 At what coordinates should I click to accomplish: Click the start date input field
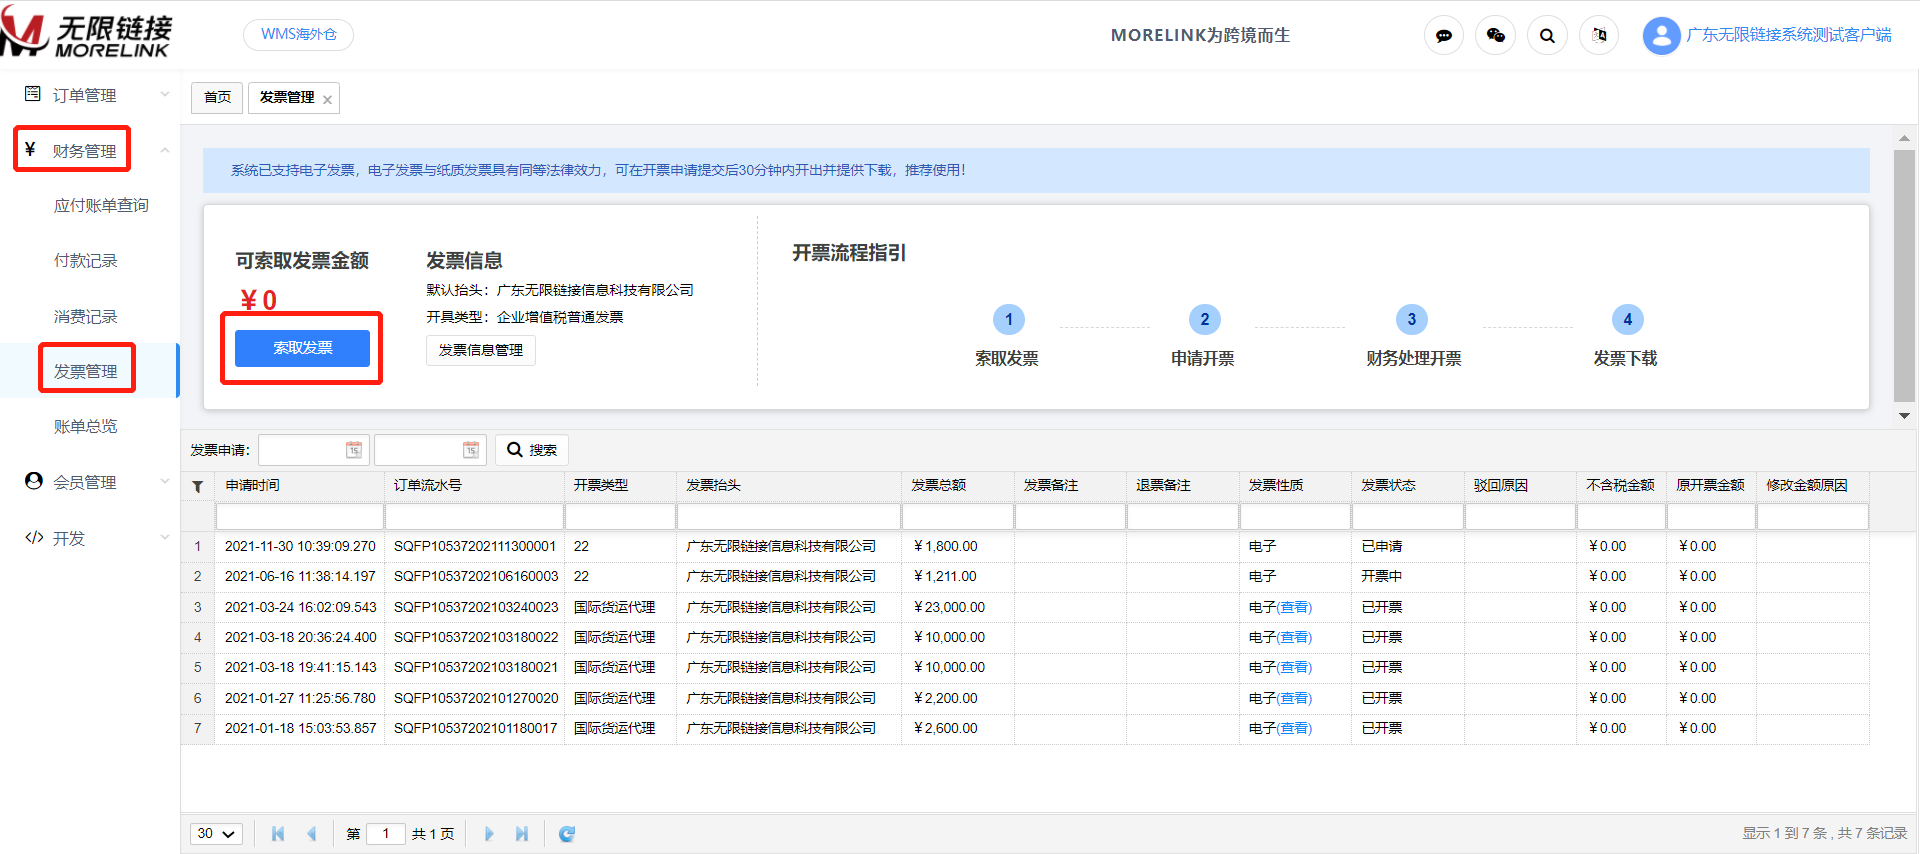303,450
